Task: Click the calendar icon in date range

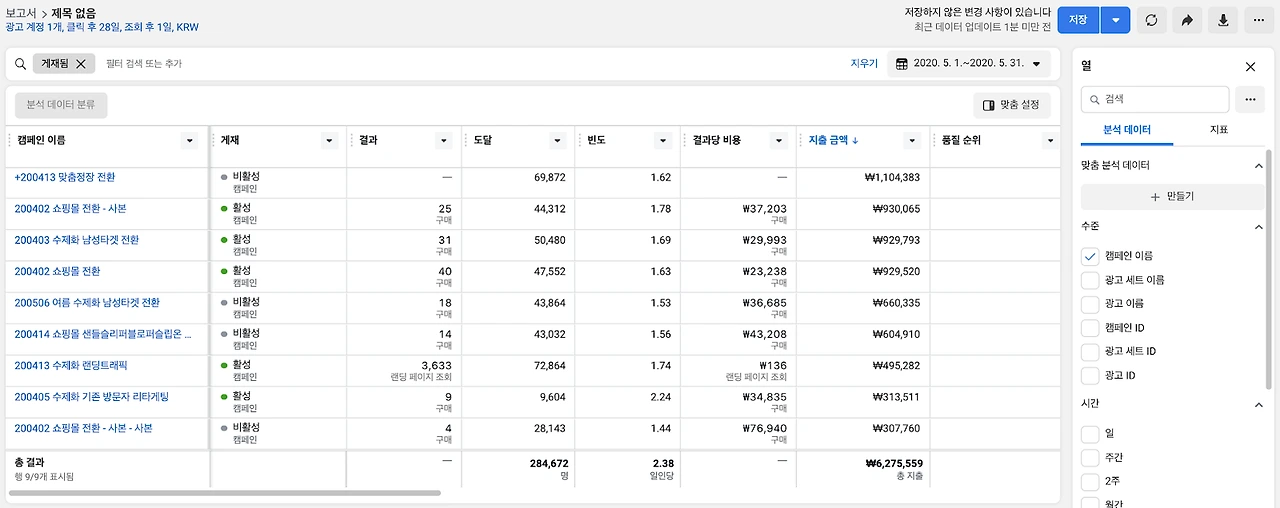Action: (x=902, y=64)
